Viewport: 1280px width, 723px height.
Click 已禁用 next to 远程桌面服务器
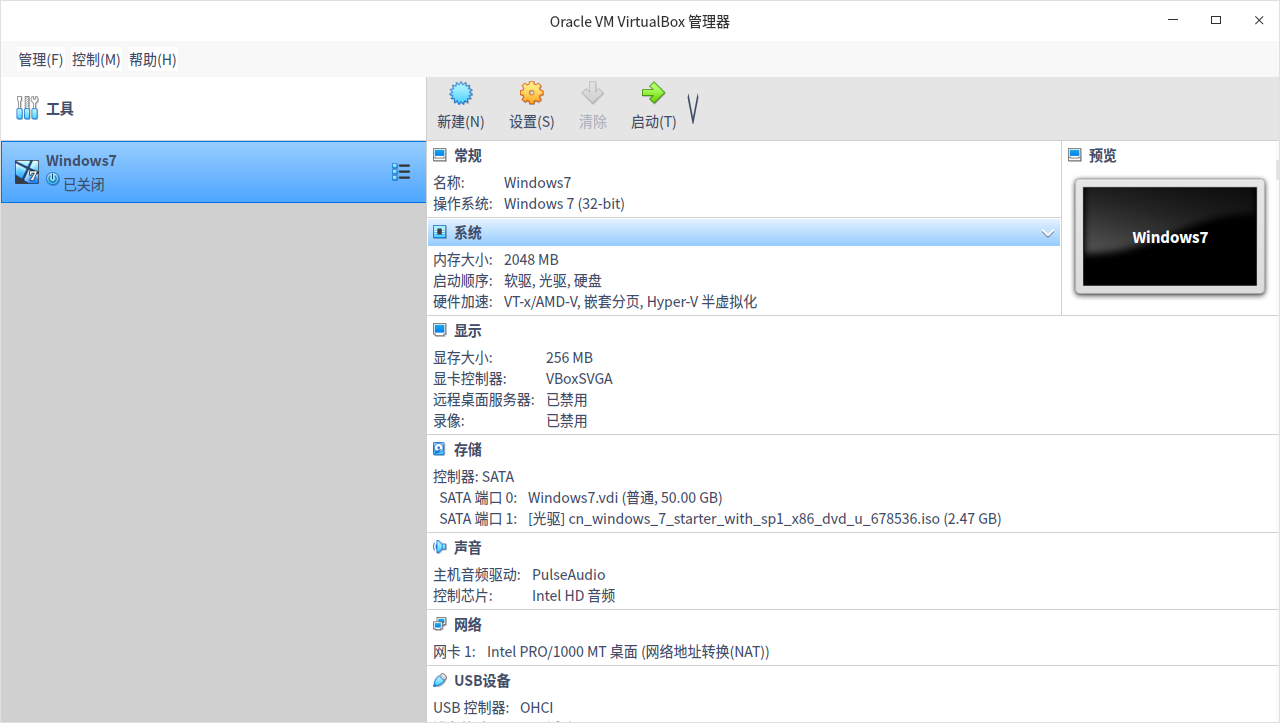tap(567, 400)
